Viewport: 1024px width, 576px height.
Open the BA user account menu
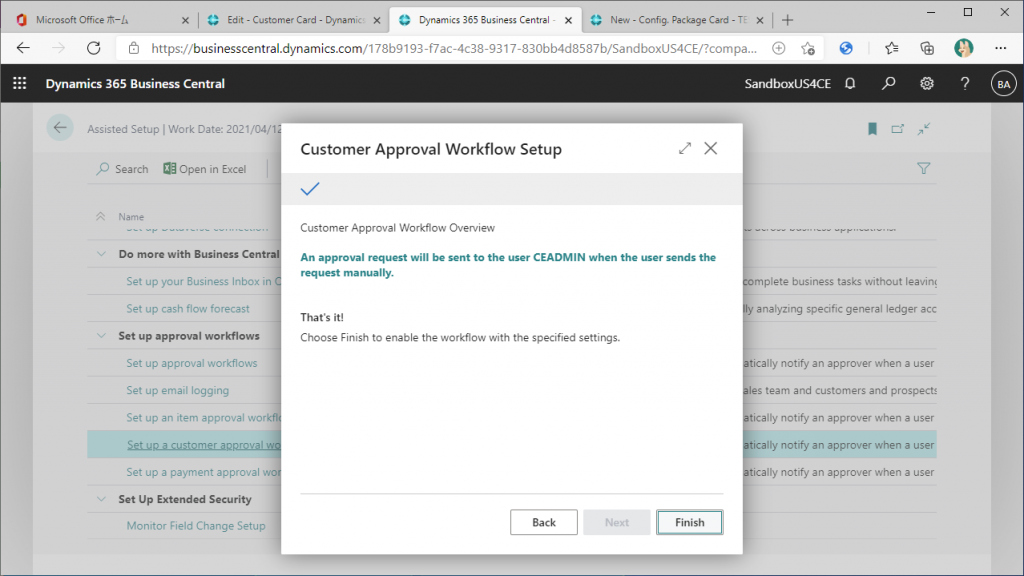(x=1003, y=84)
